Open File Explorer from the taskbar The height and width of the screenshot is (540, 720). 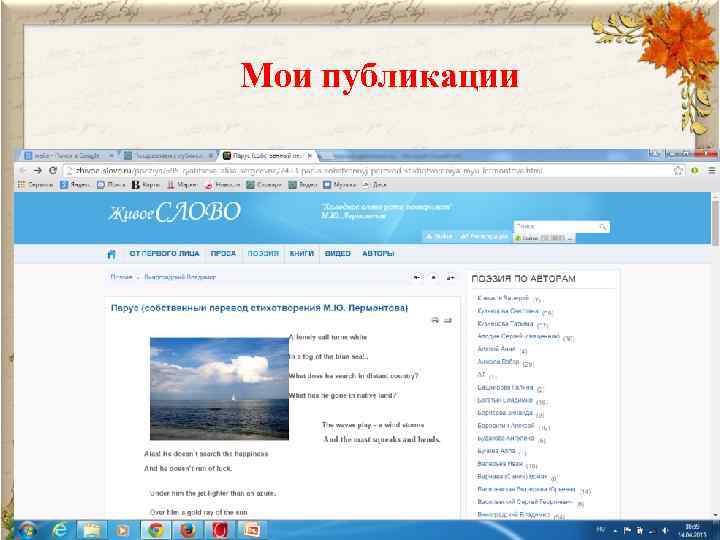click(91, 530)
